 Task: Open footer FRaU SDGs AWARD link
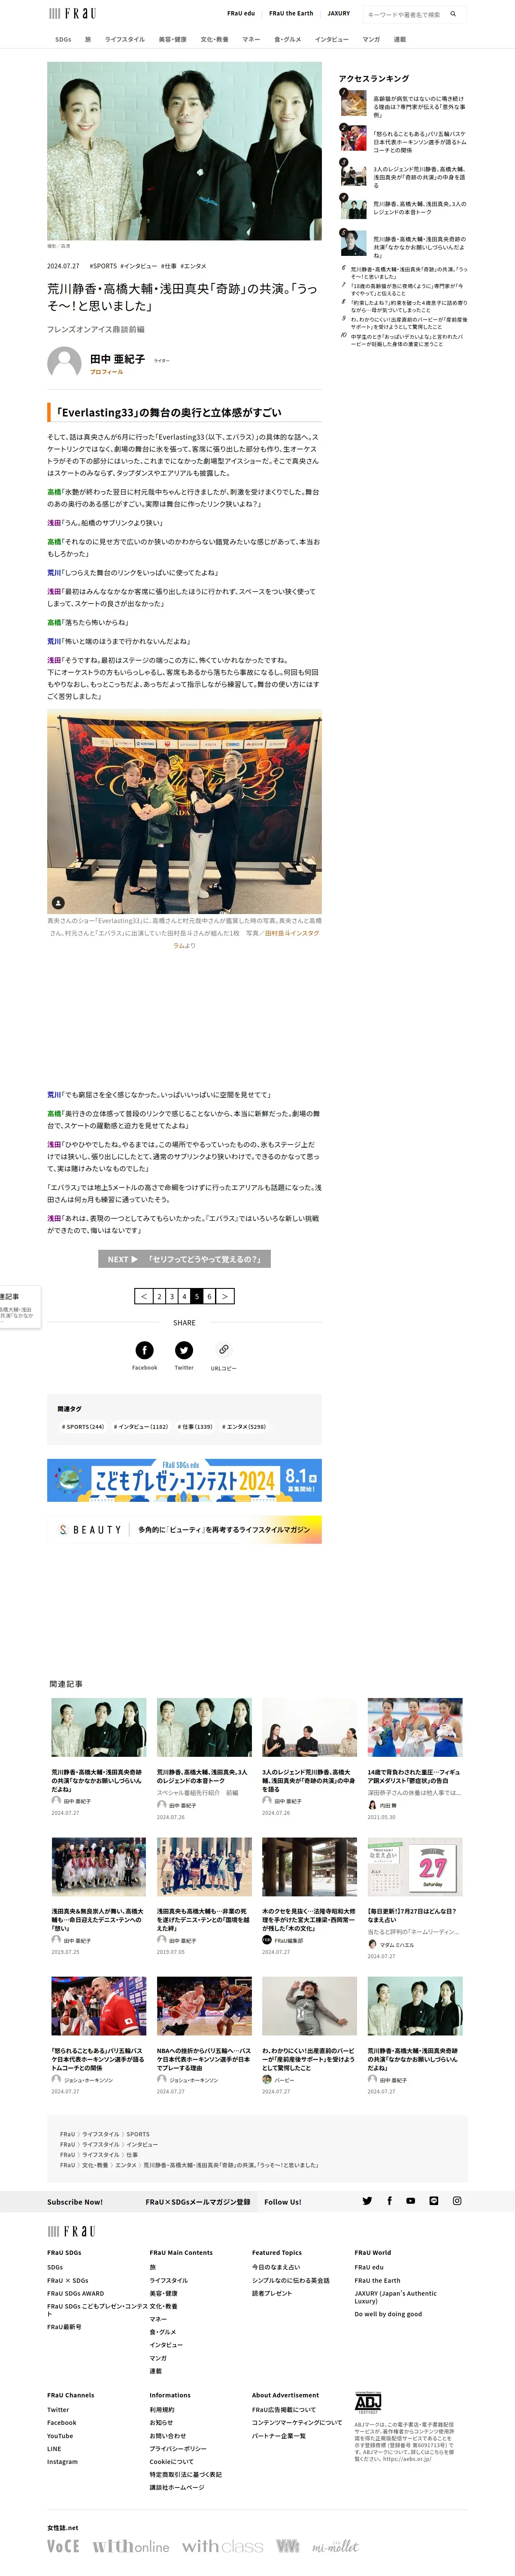[x=75, y=2293]
